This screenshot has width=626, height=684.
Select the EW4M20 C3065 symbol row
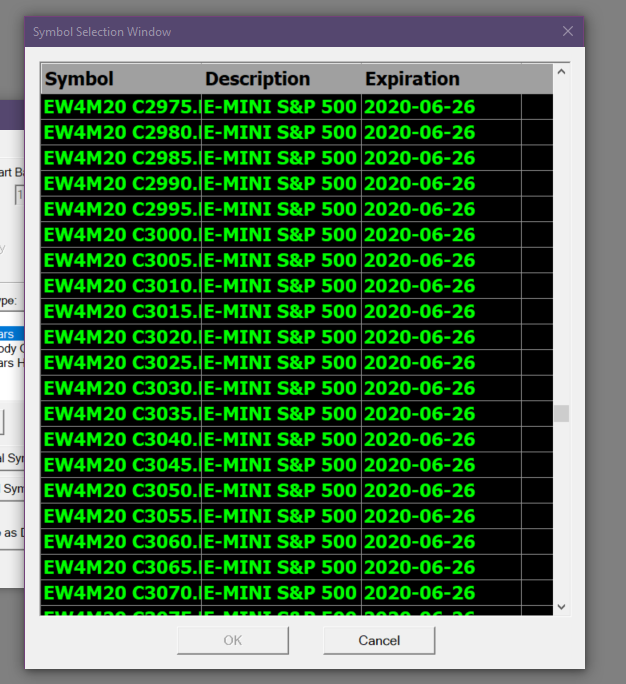point(297,567)
